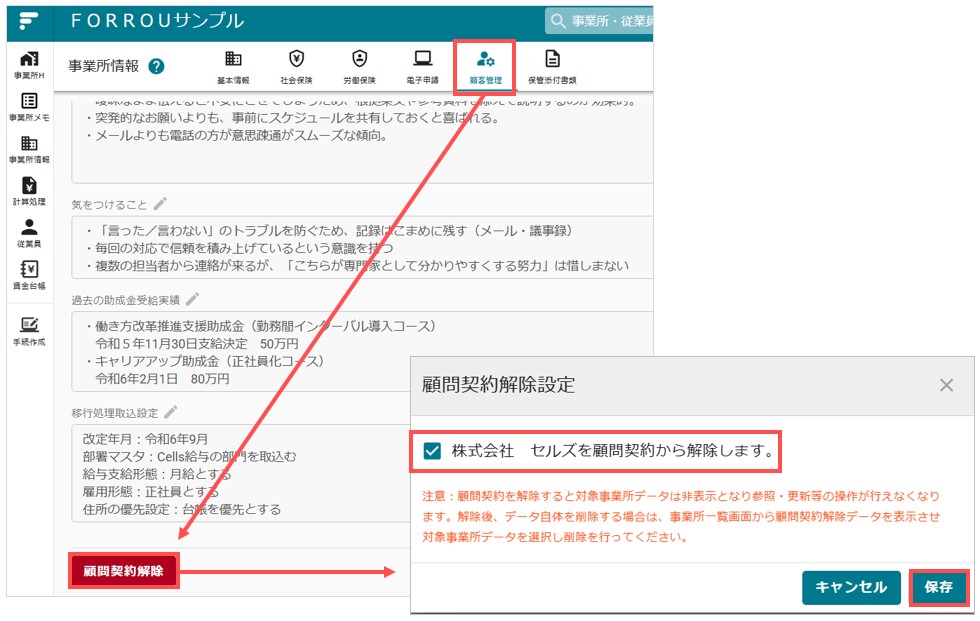Open 事業所メモ in the sidebar
This screenshot has width=980, height=621.
[29, 107]
